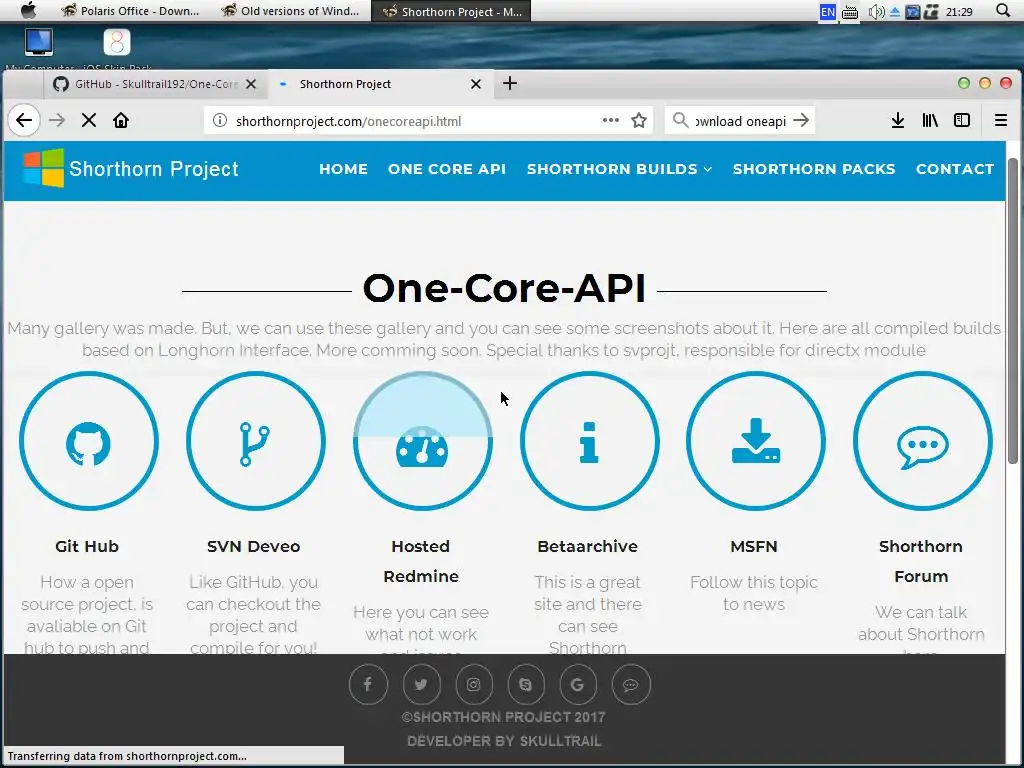Screen dimensions: 1024x768
Task: Open a new browser tab
Action: click(510, 83)
